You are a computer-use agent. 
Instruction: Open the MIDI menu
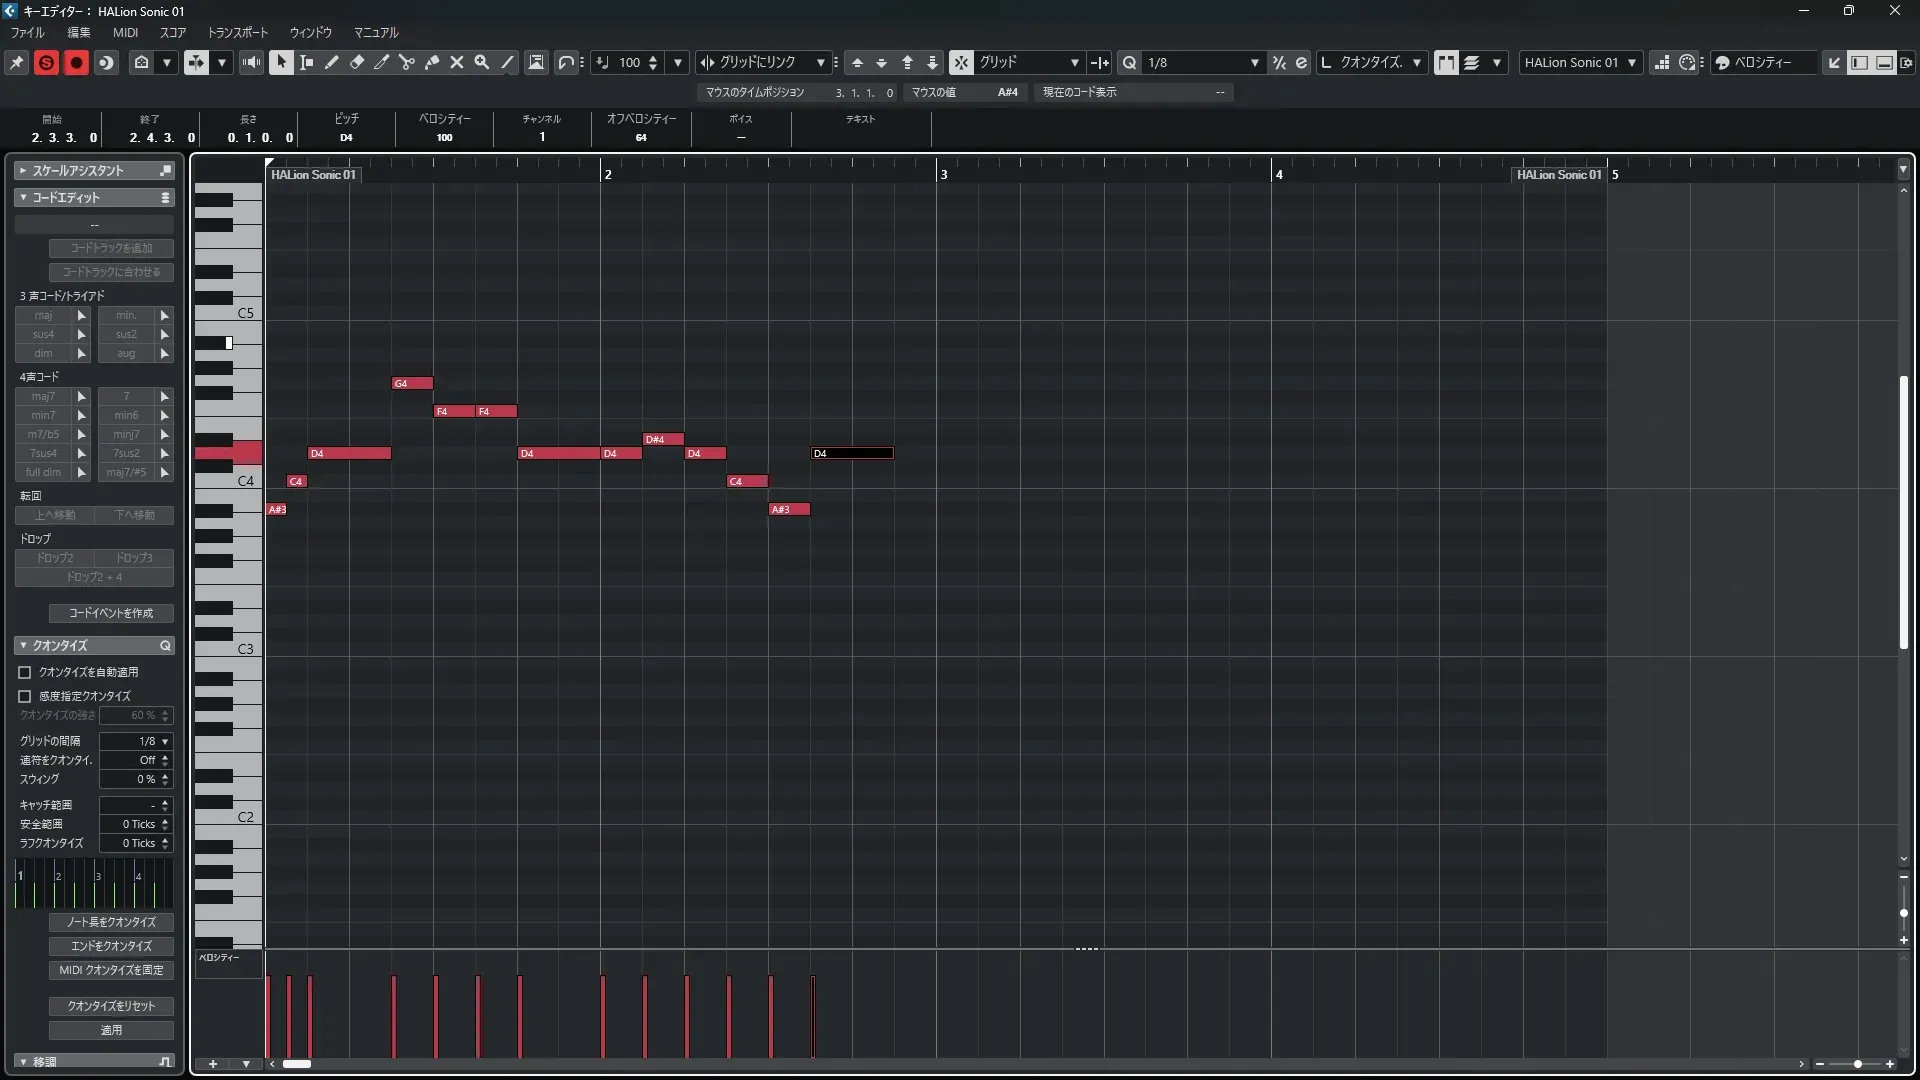point(125,32)
